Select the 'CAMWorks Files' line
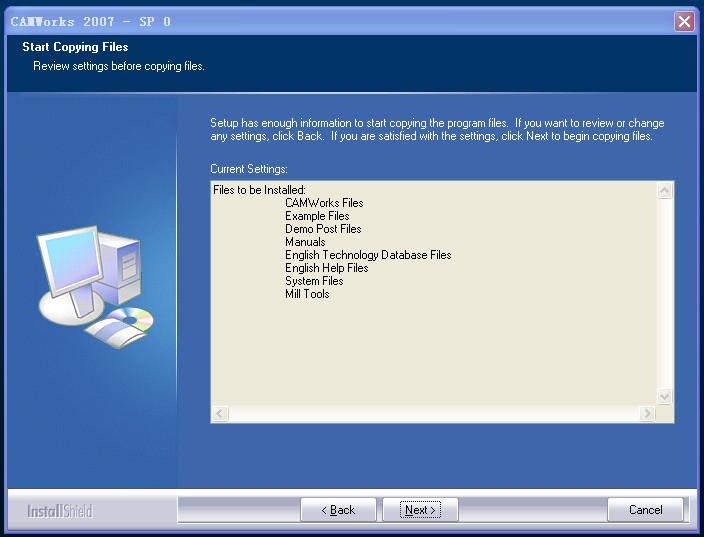The height and width of the screenshot is (537, 704). point(324,203)
